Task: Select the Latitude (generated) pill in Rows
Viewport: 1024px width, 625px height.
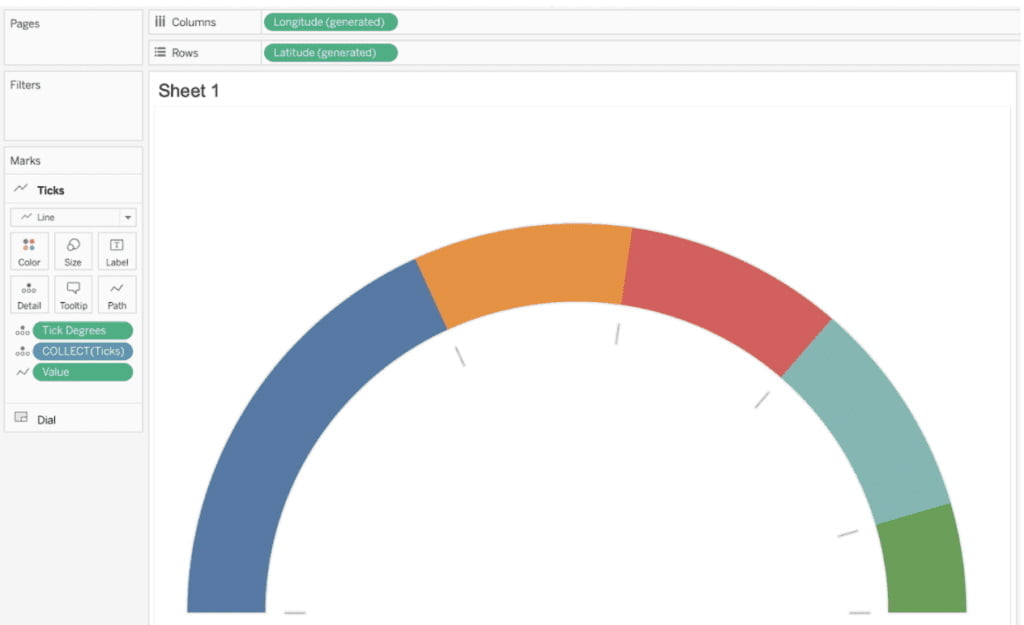Action: [x=330, y=53]
